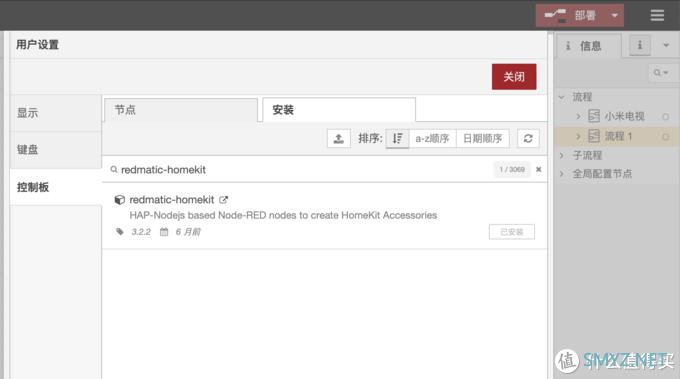Toggle the sort order icon
The width and height of the screenshot is (680, 379).
tap(397, 139)
